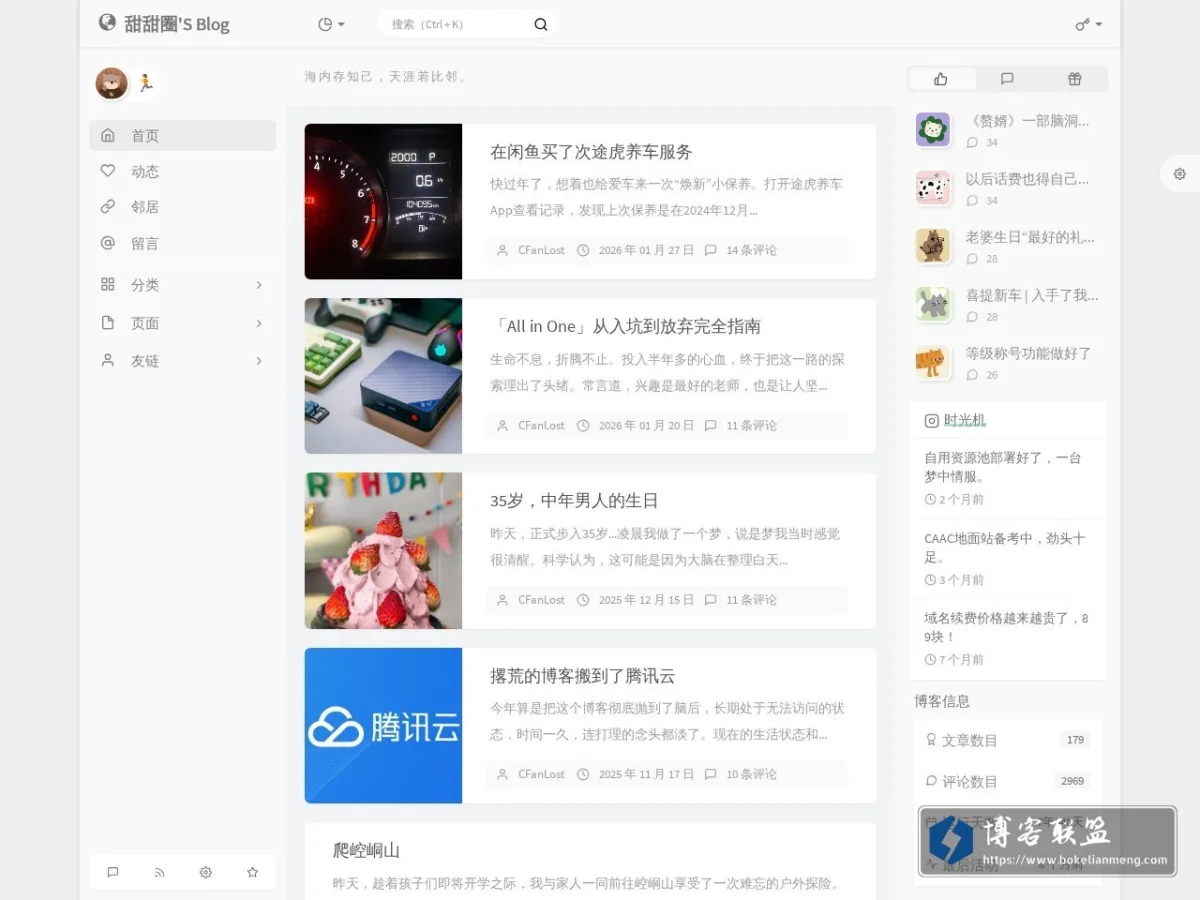Click the strawberry cake thumbnail
The image size is (1200, 900).
383,551
